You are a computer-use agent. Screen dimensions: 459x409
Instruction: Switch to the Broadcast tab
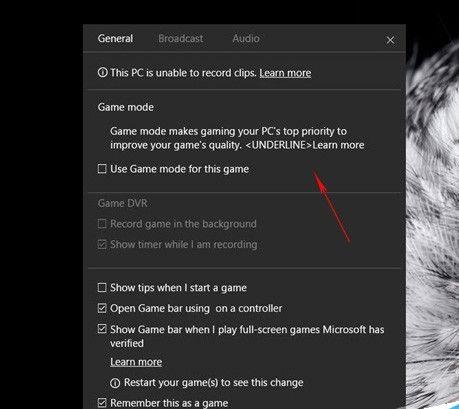tap(180, 39)
